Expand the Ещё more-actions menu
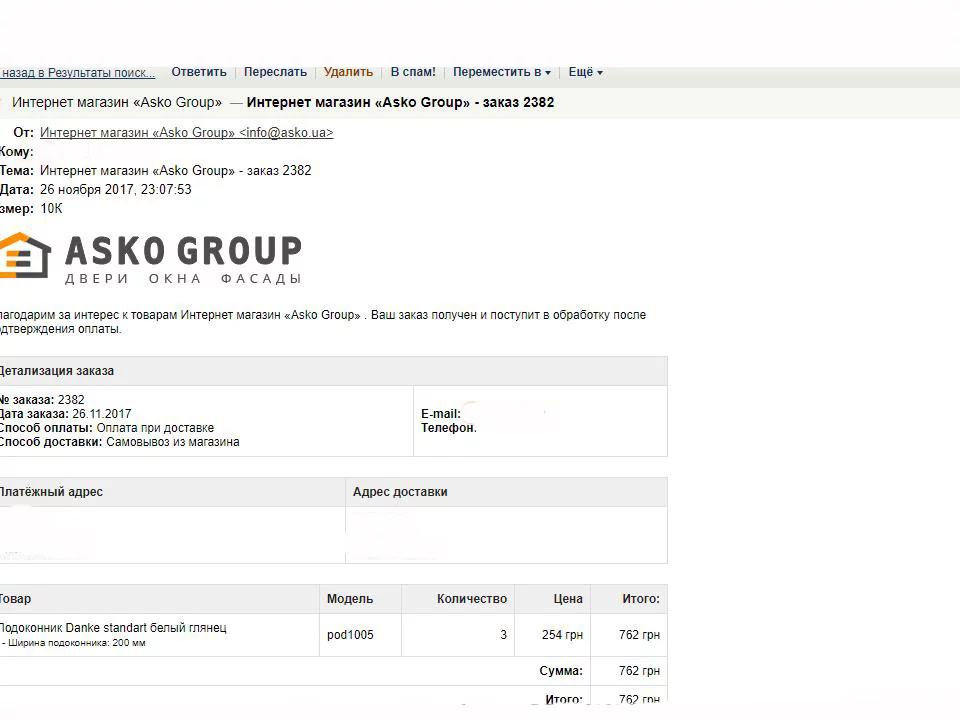Viewport: 960px width, 720px height. tap(585, 72)
